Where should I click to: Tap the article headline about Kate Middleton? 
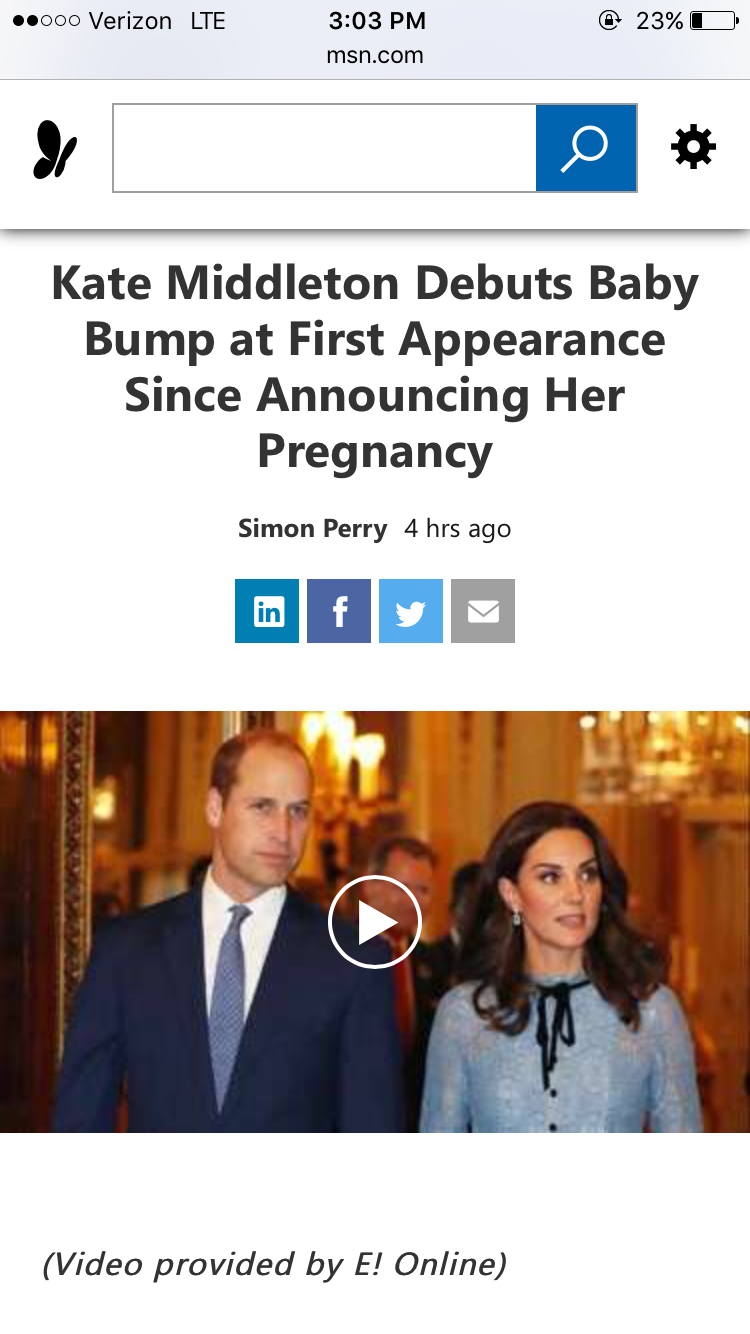click(375, 367)
